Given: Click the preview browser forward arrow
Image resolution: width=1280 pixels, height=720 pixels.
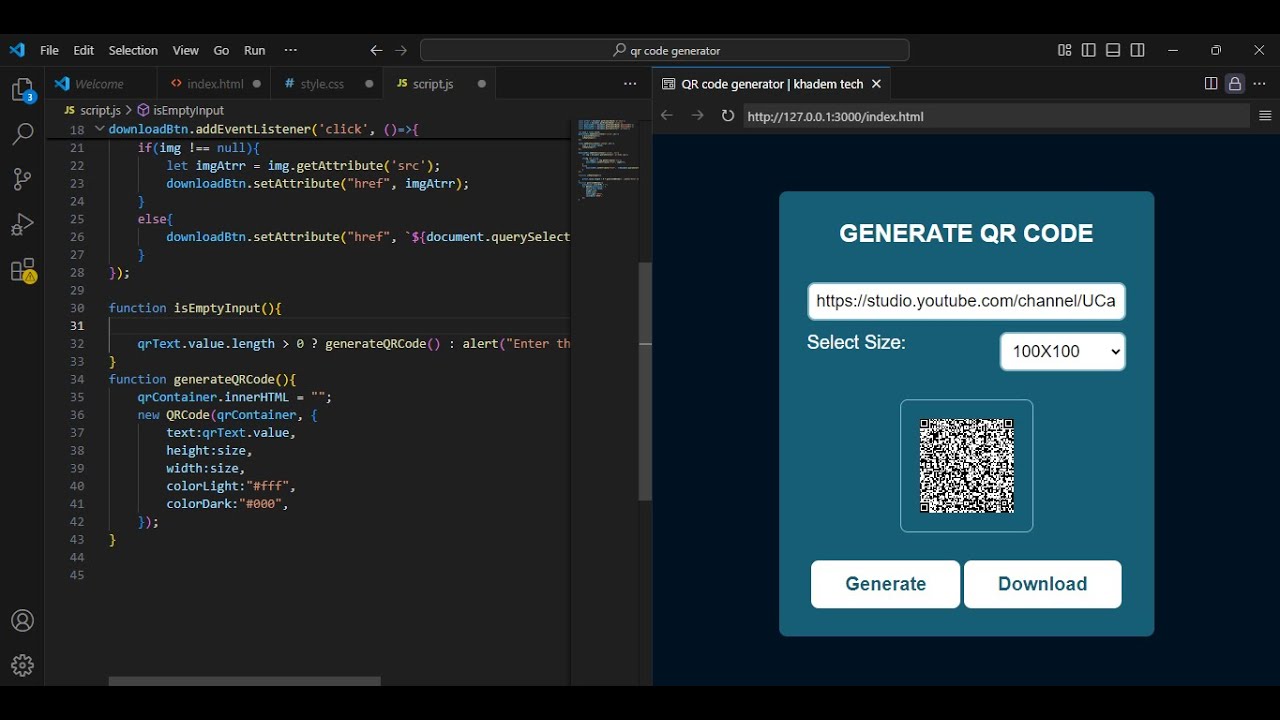Looking at the screenshot, I should pyautogui.click(x=698, y=116).
